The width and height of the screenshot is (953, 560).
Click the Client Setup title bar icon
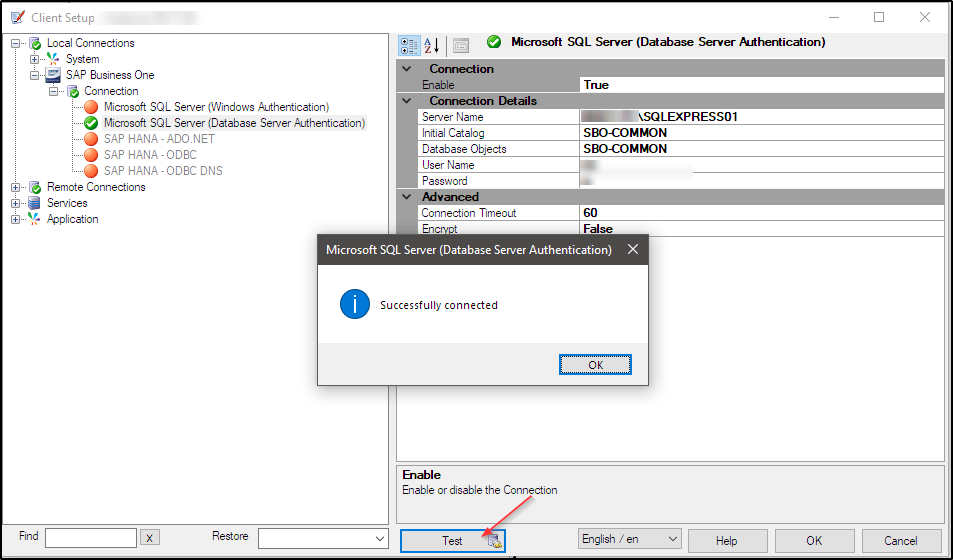[18, 17]
